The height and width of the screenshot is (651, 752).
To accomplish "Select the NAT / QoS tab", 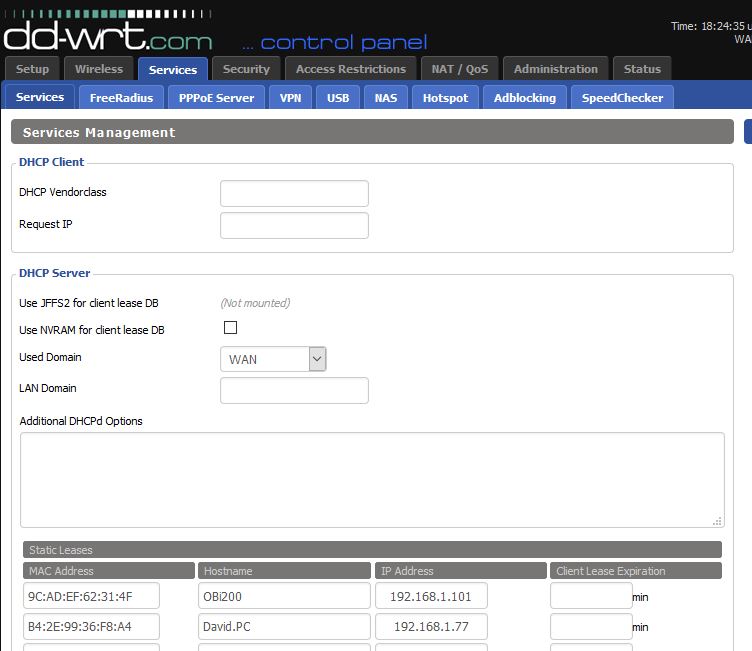I will pos(460,69).
